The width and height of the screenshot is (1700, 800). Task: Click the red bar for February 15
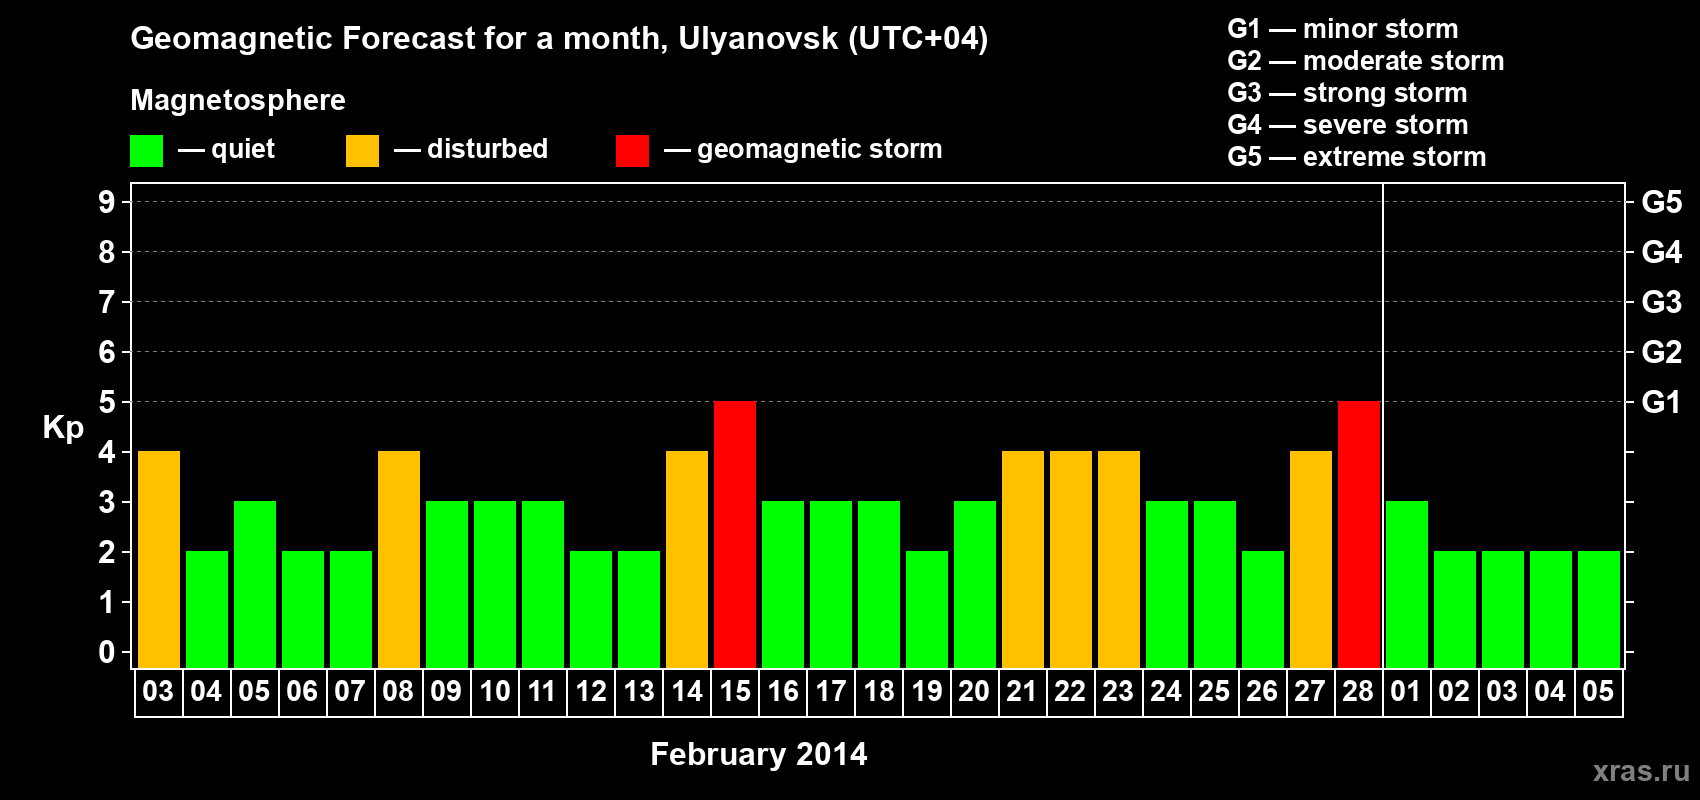tap(735, 534)
